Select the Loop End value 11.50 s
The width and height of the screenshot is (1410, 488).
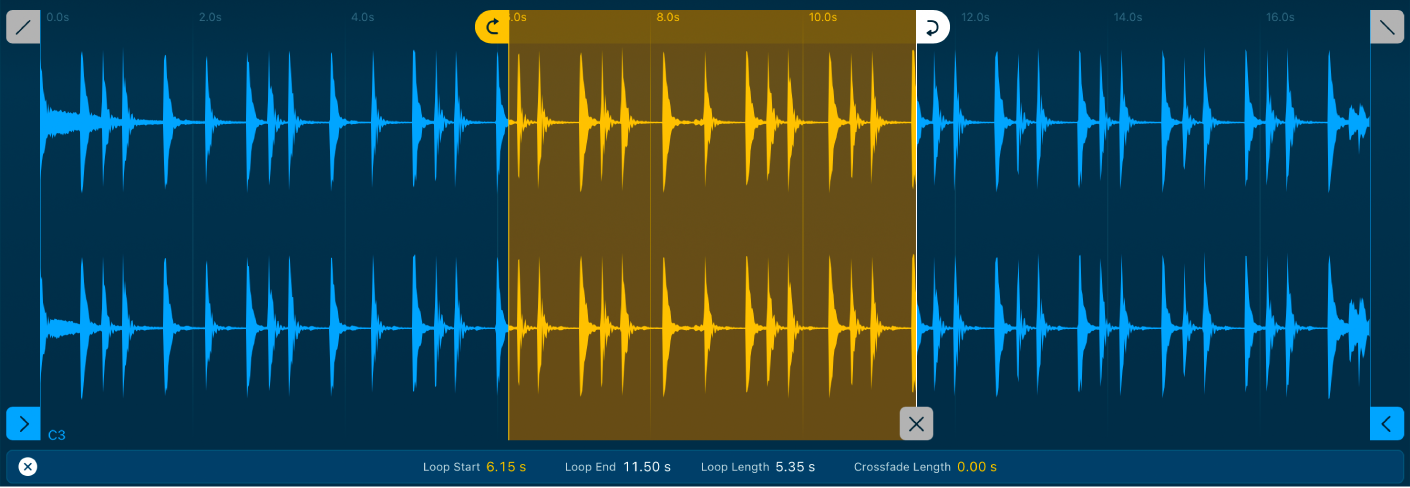tap(647, 467)
